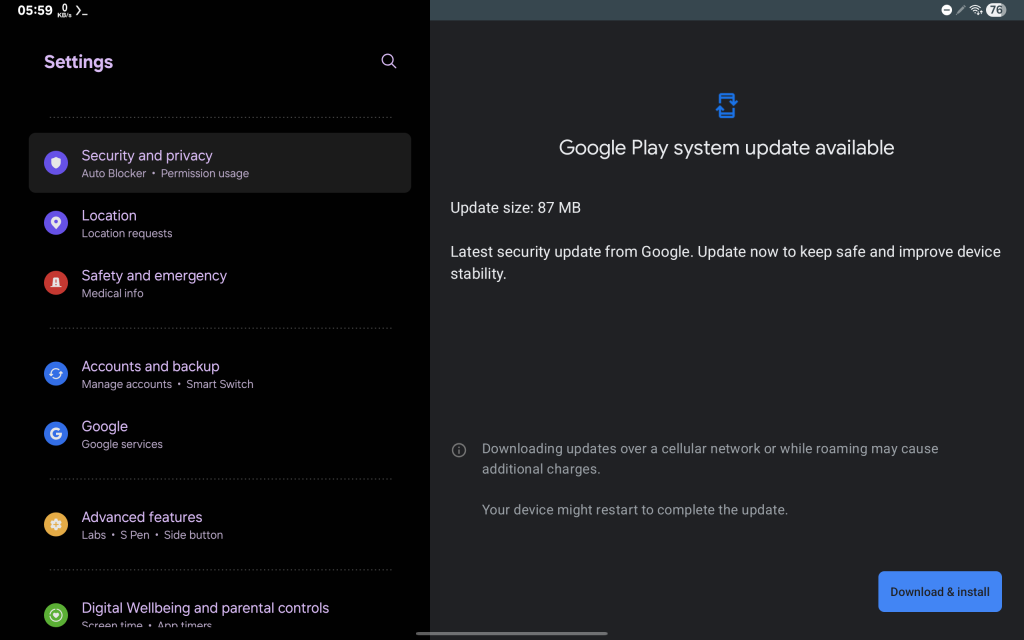
Task: Tap the Safety and emergency red icon
Action: 56,283
